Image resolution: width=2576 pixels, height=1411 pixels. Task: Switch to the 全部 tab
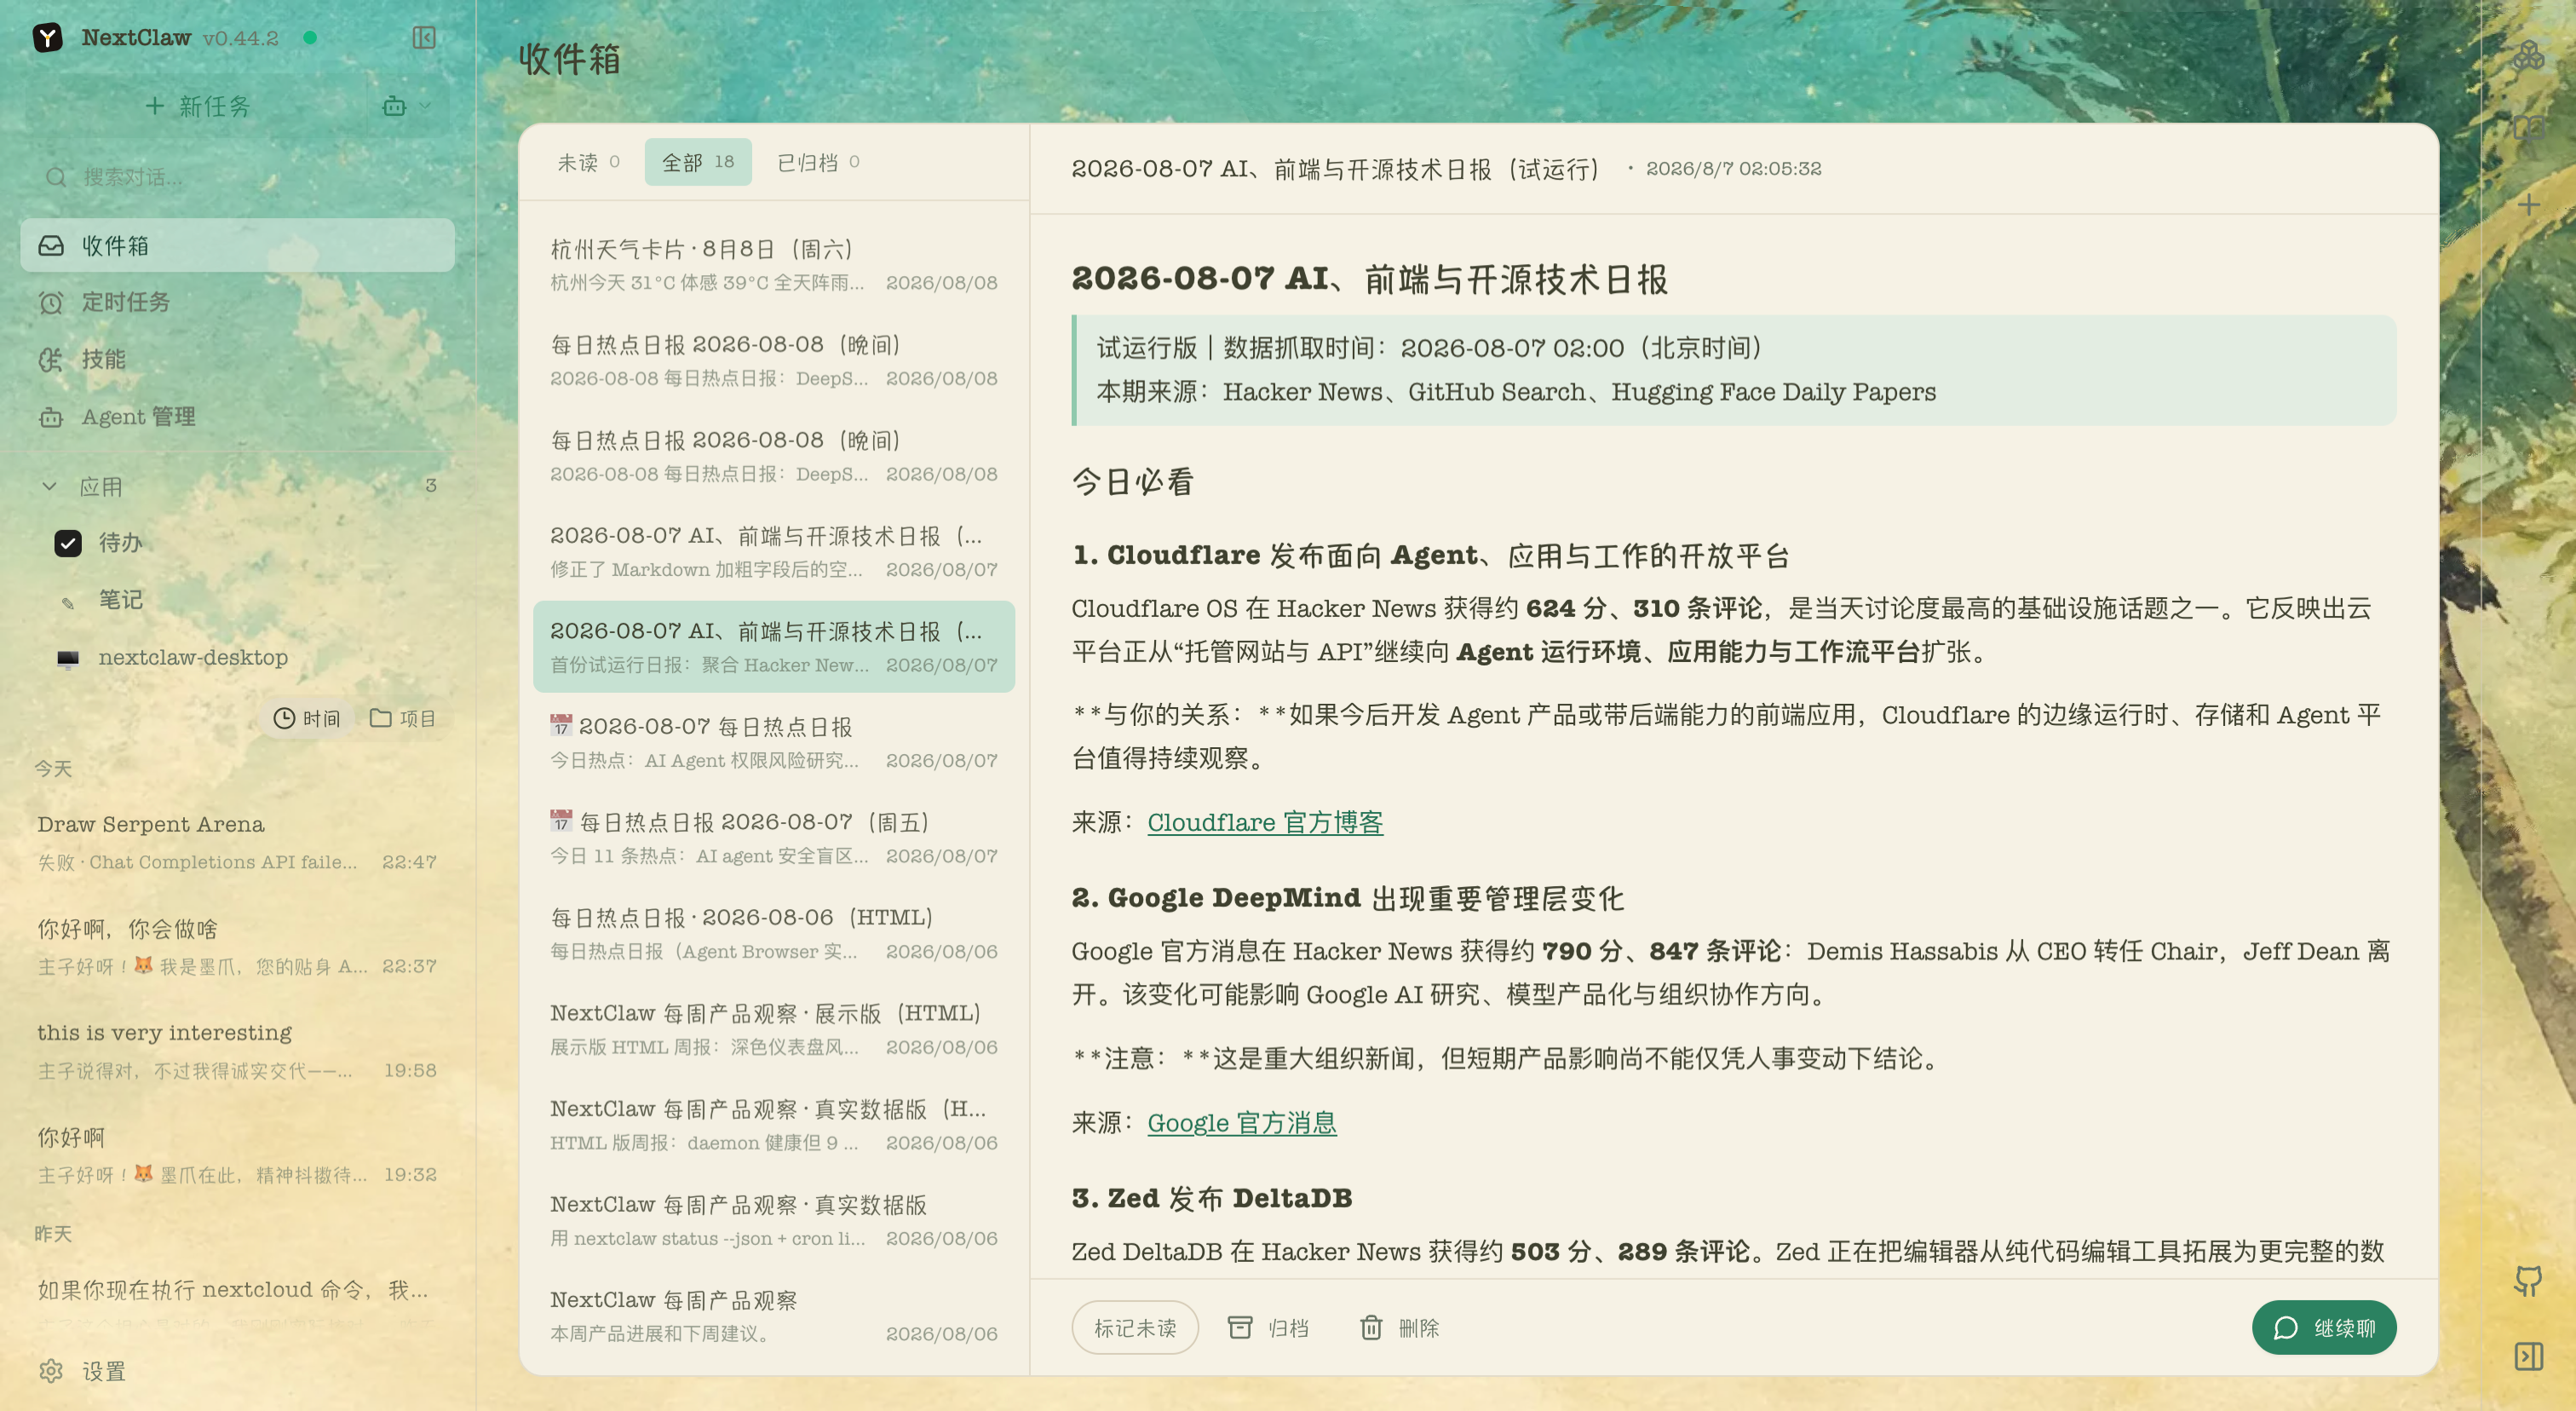point(698,162)
